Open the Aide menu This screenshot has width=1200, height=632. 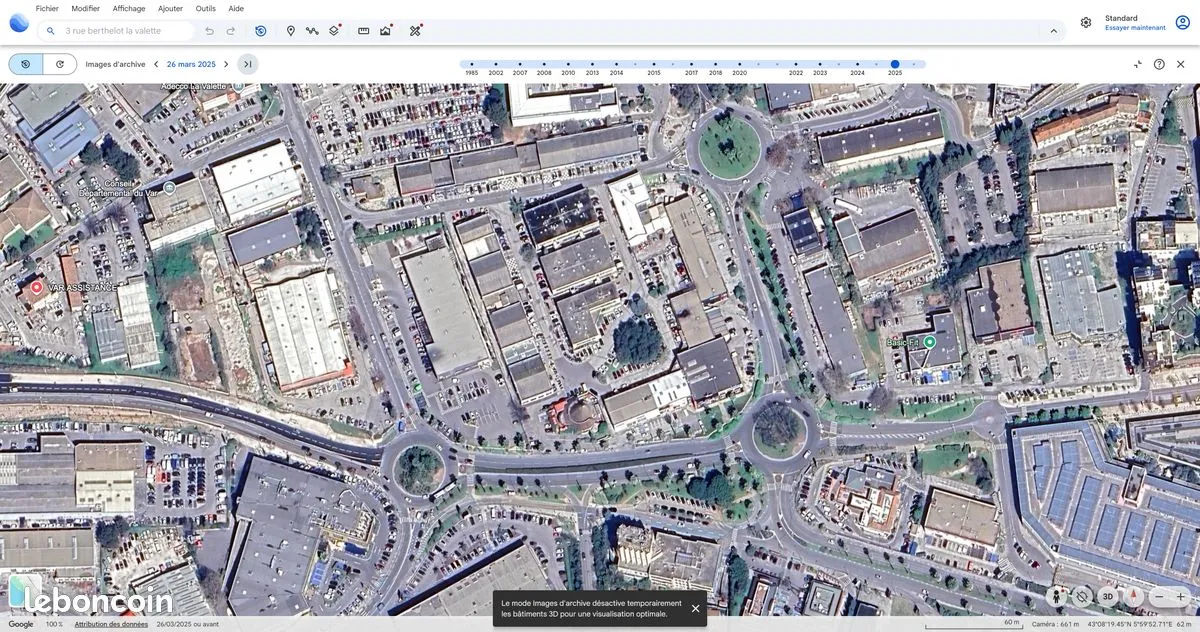(236, 8)
